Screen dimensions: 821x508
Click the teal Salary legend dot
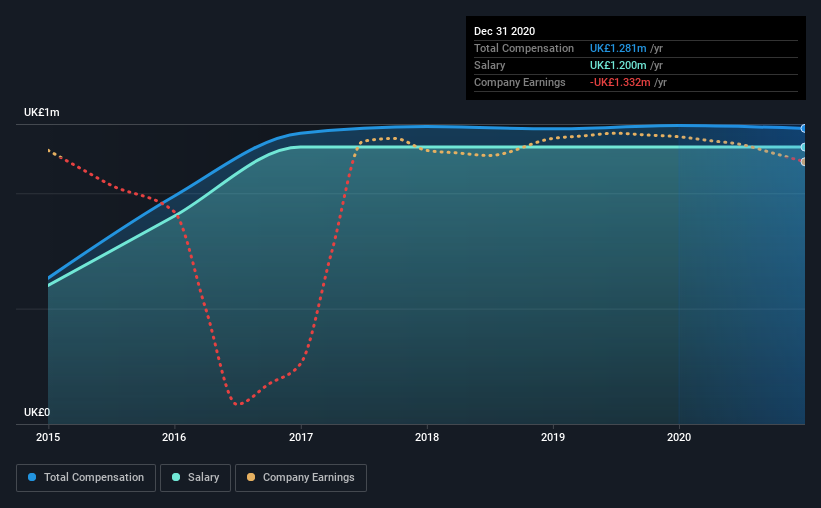[176, 477]
